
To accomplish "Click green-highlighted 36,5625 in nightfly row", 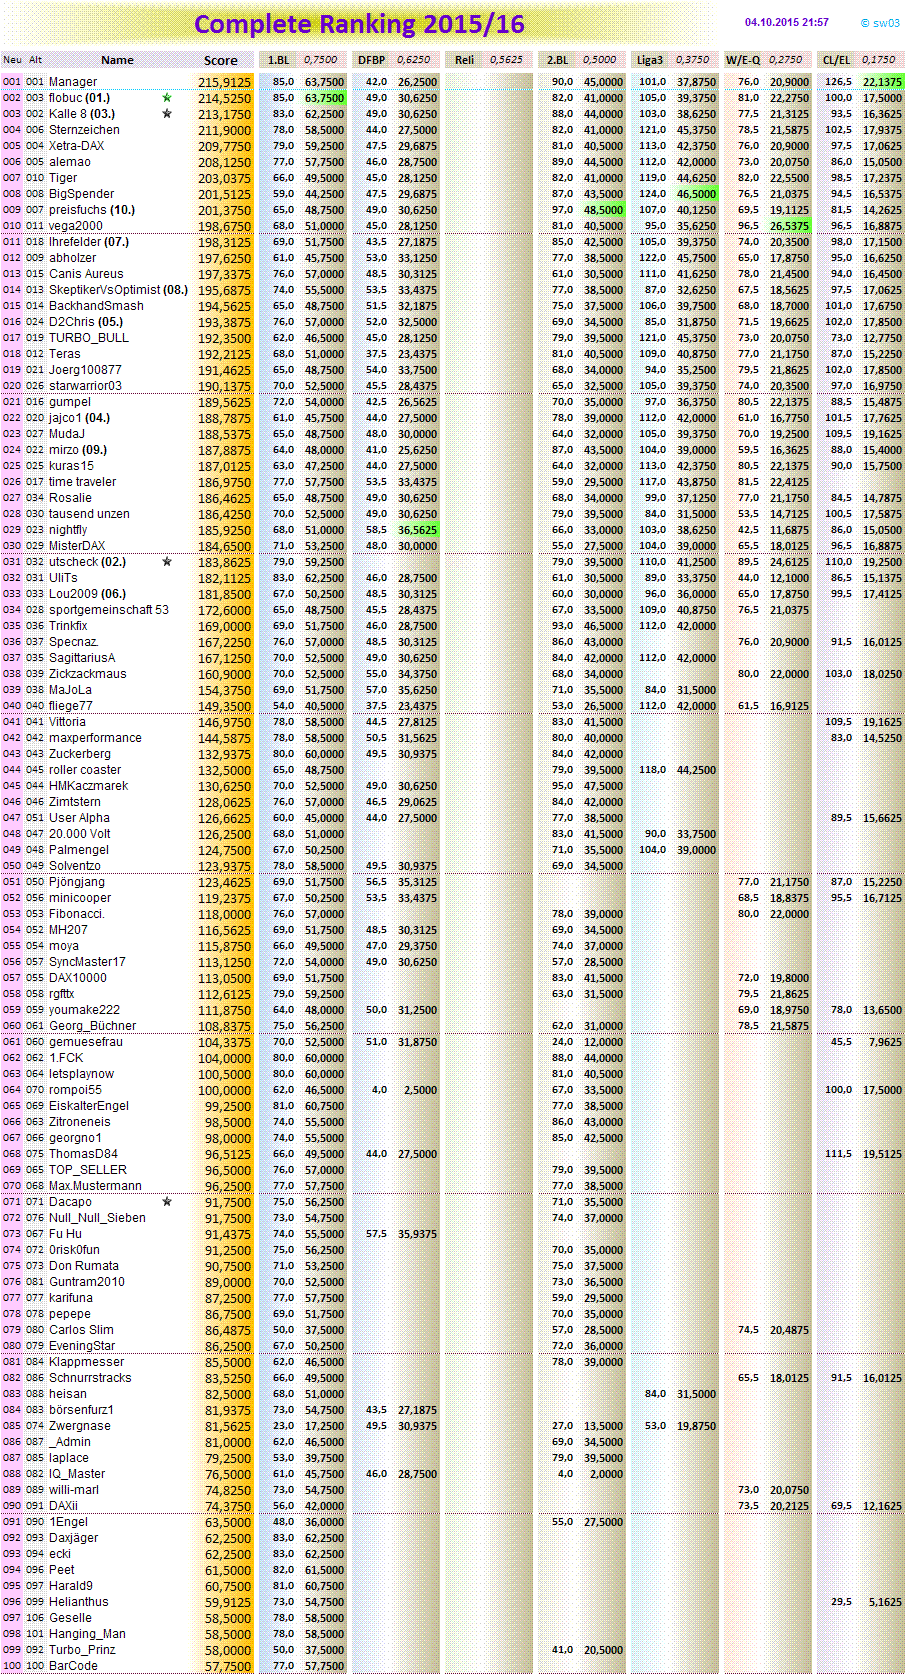I will (417, 530).
